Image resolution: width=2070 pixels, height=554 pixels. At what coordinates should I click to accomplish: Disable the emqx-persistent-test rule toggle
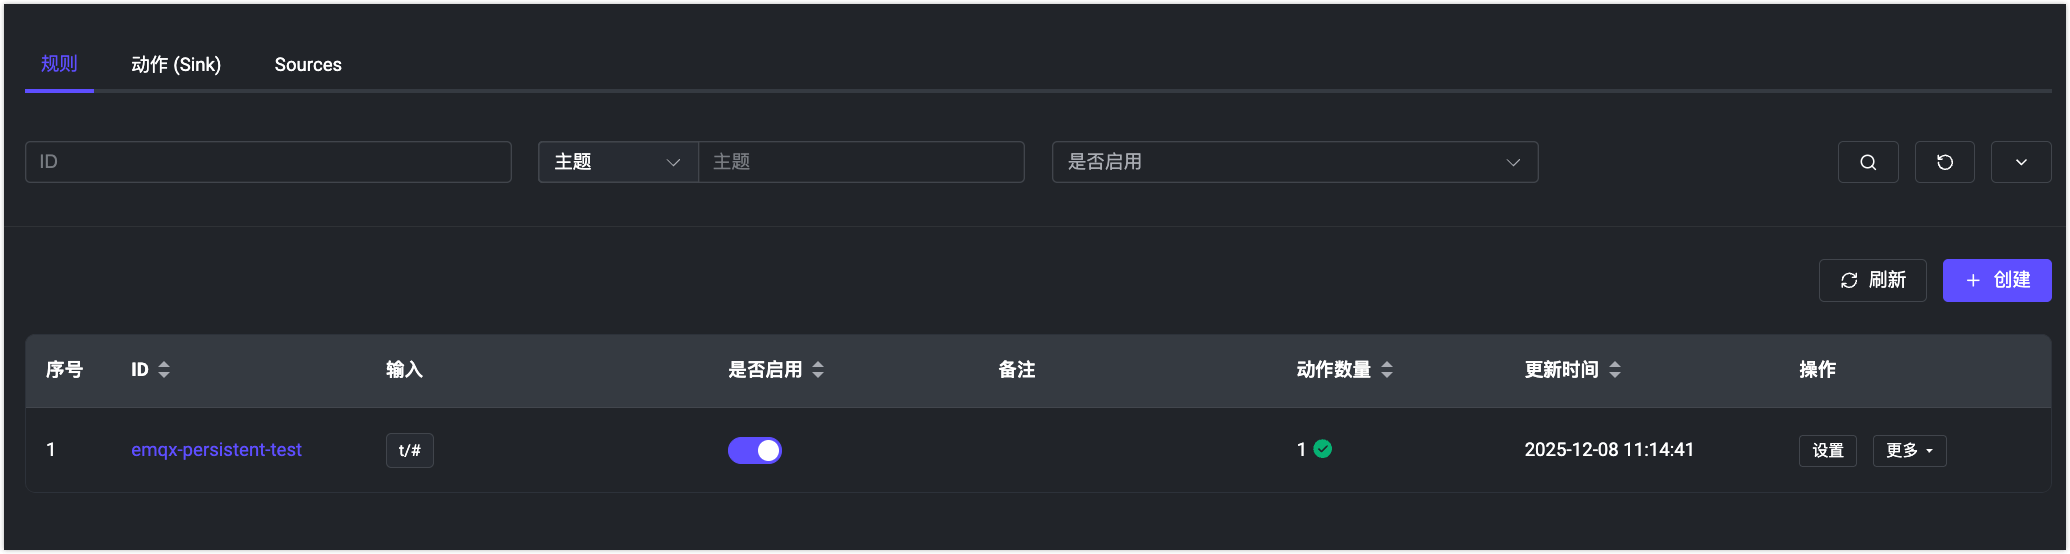click(755, 450)
